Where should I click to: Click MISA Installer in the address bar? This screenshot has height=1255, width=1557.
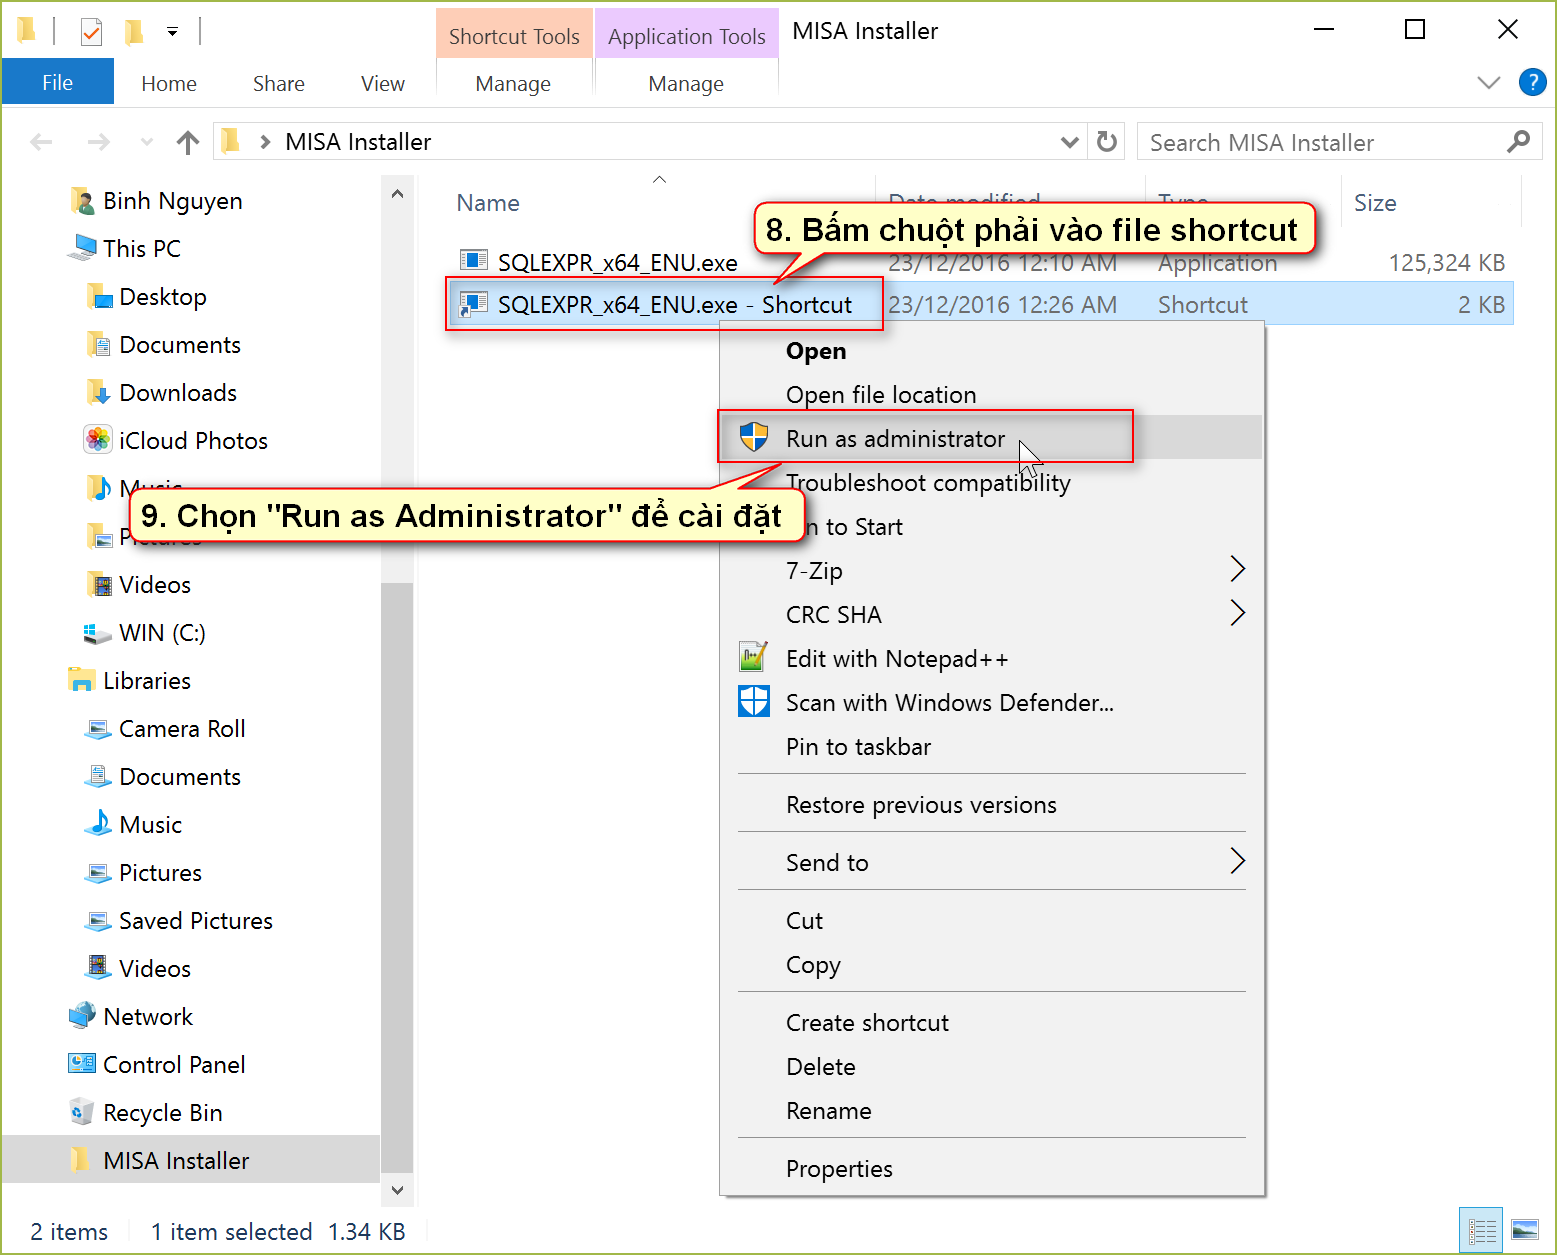click(x=358, y=142)
